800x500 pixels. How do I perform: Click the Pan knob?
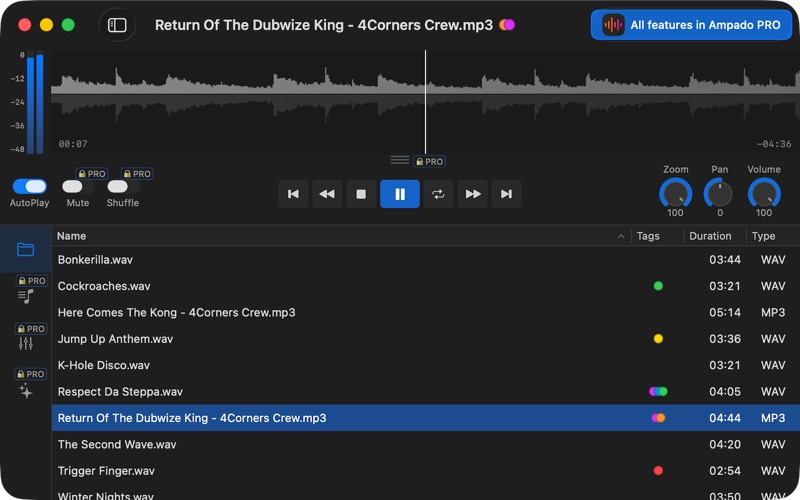tap(719, 194)
